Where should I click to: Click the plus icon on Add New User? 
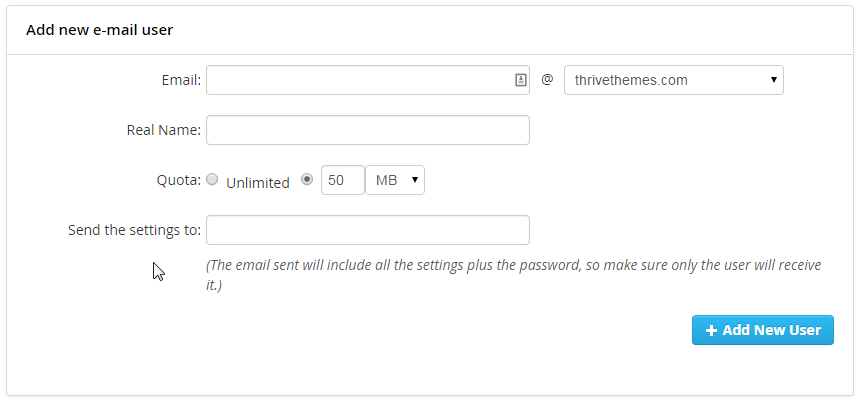[711, 330]
